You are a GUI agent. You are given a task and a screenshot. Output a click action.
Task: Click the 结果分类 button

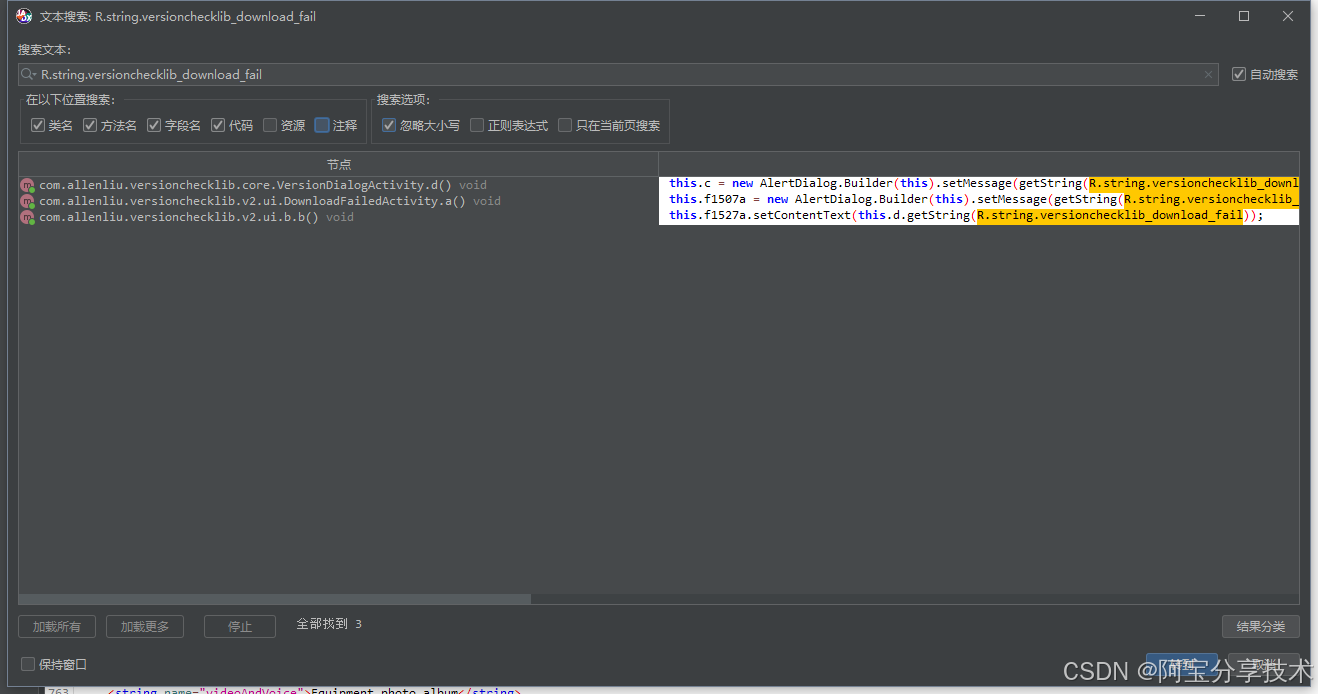(x=1261, y=626)
